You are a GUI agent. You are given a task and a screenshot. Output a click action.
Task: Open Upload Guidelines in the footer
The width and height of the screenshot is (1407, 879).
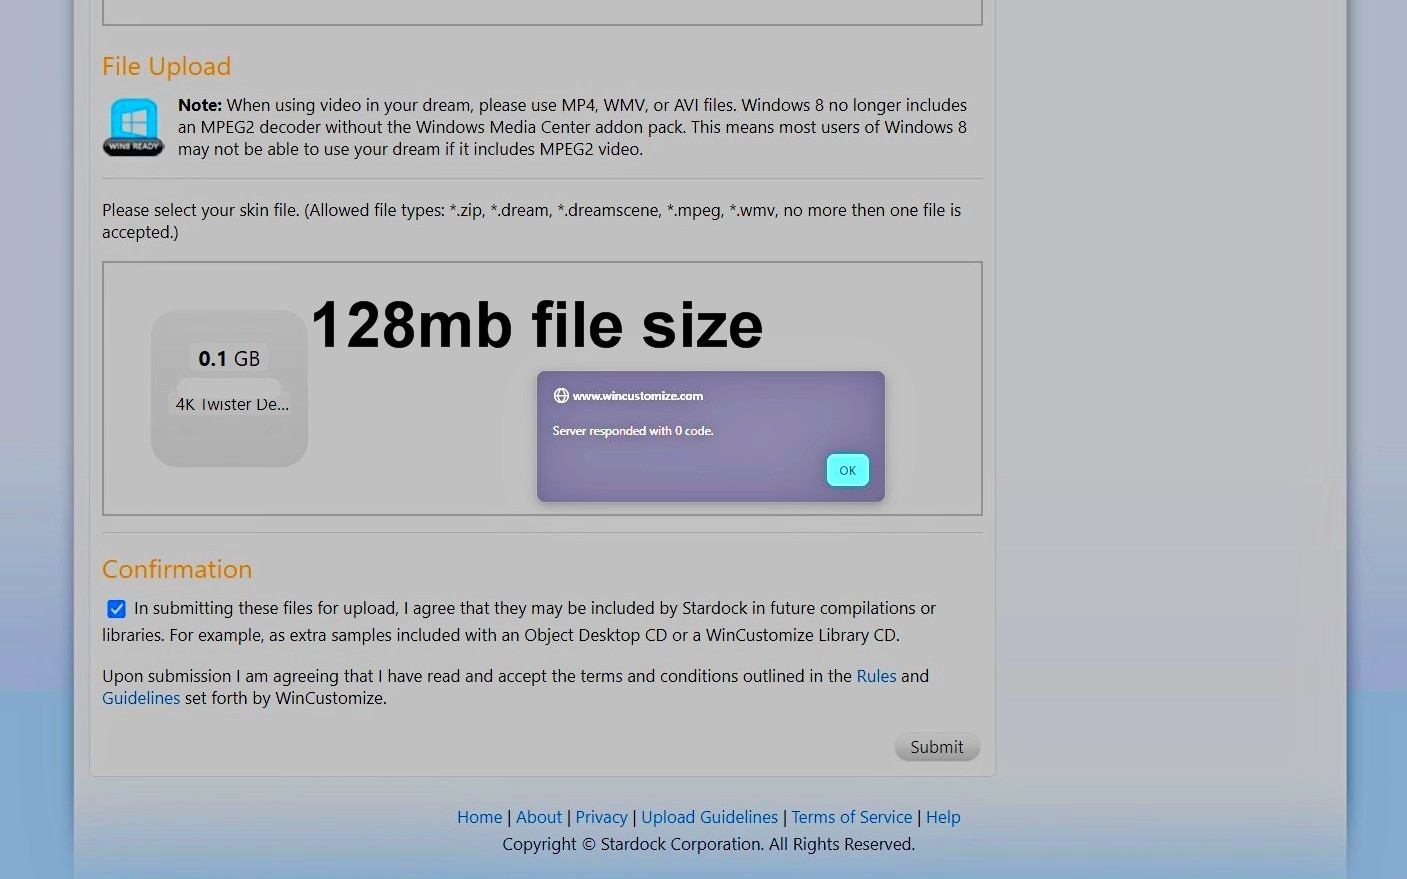pyautogui.click(x=709, y=817)
